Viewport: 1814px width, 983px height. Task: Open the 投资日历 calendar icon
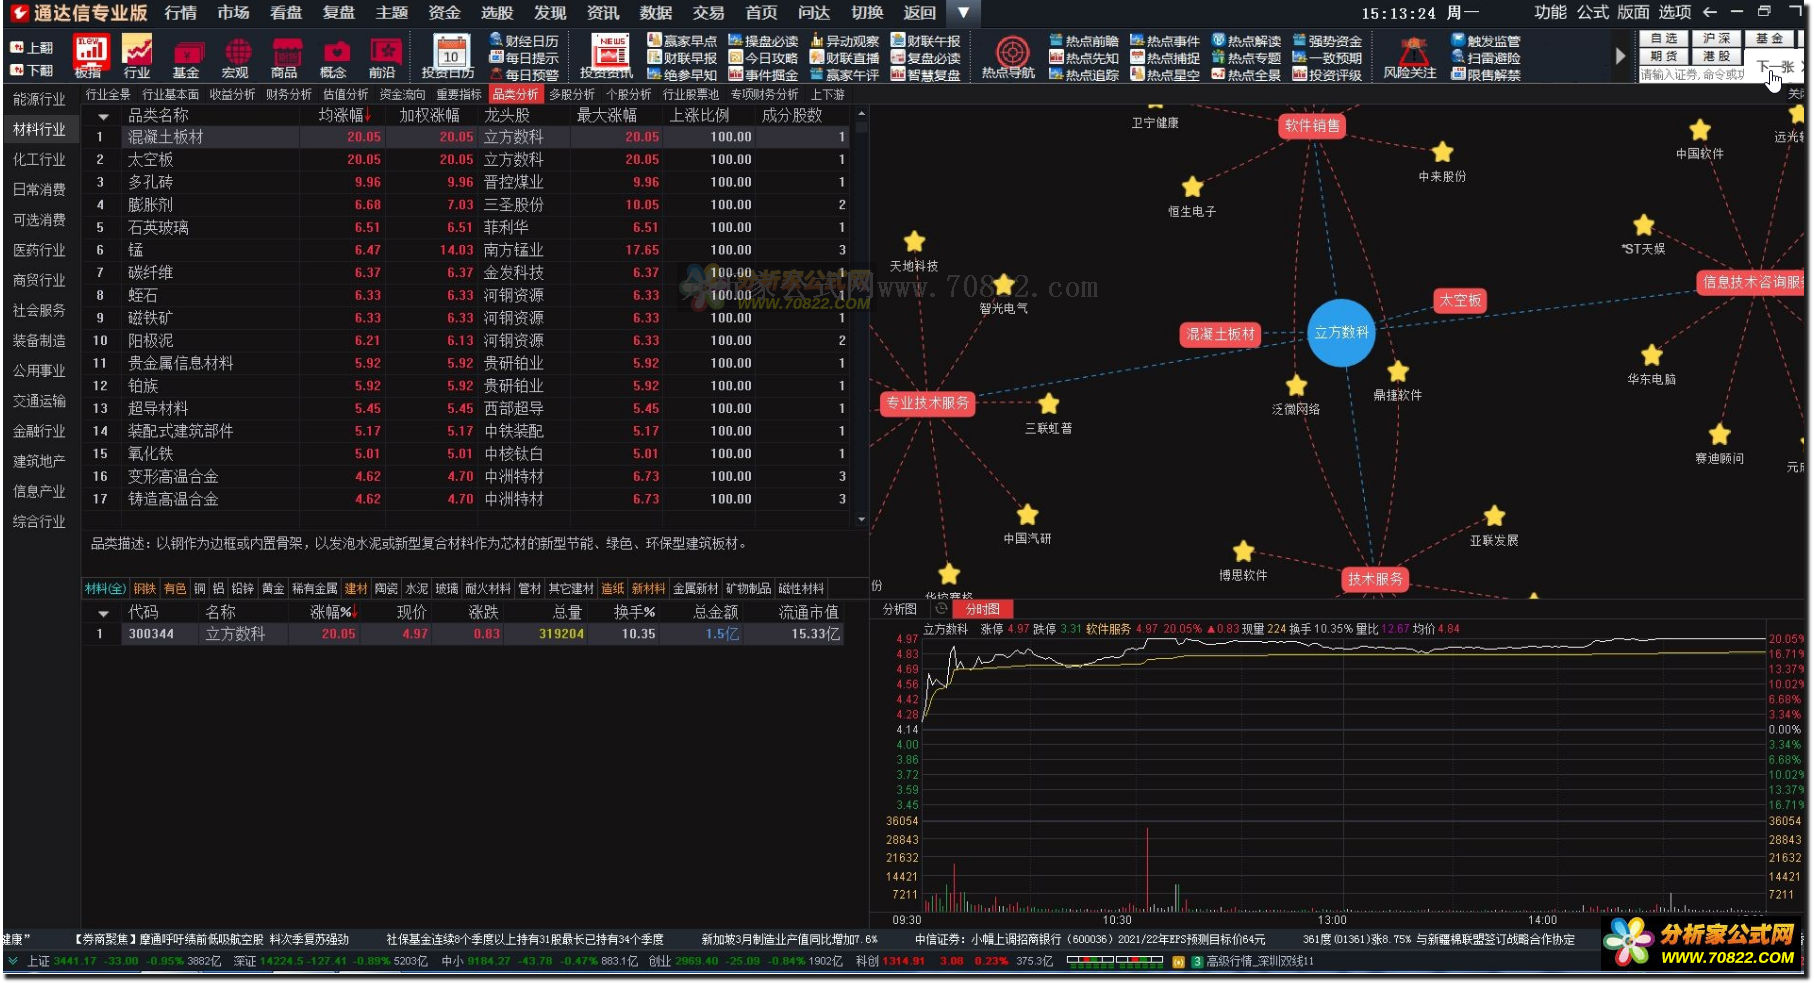(450, 57)
